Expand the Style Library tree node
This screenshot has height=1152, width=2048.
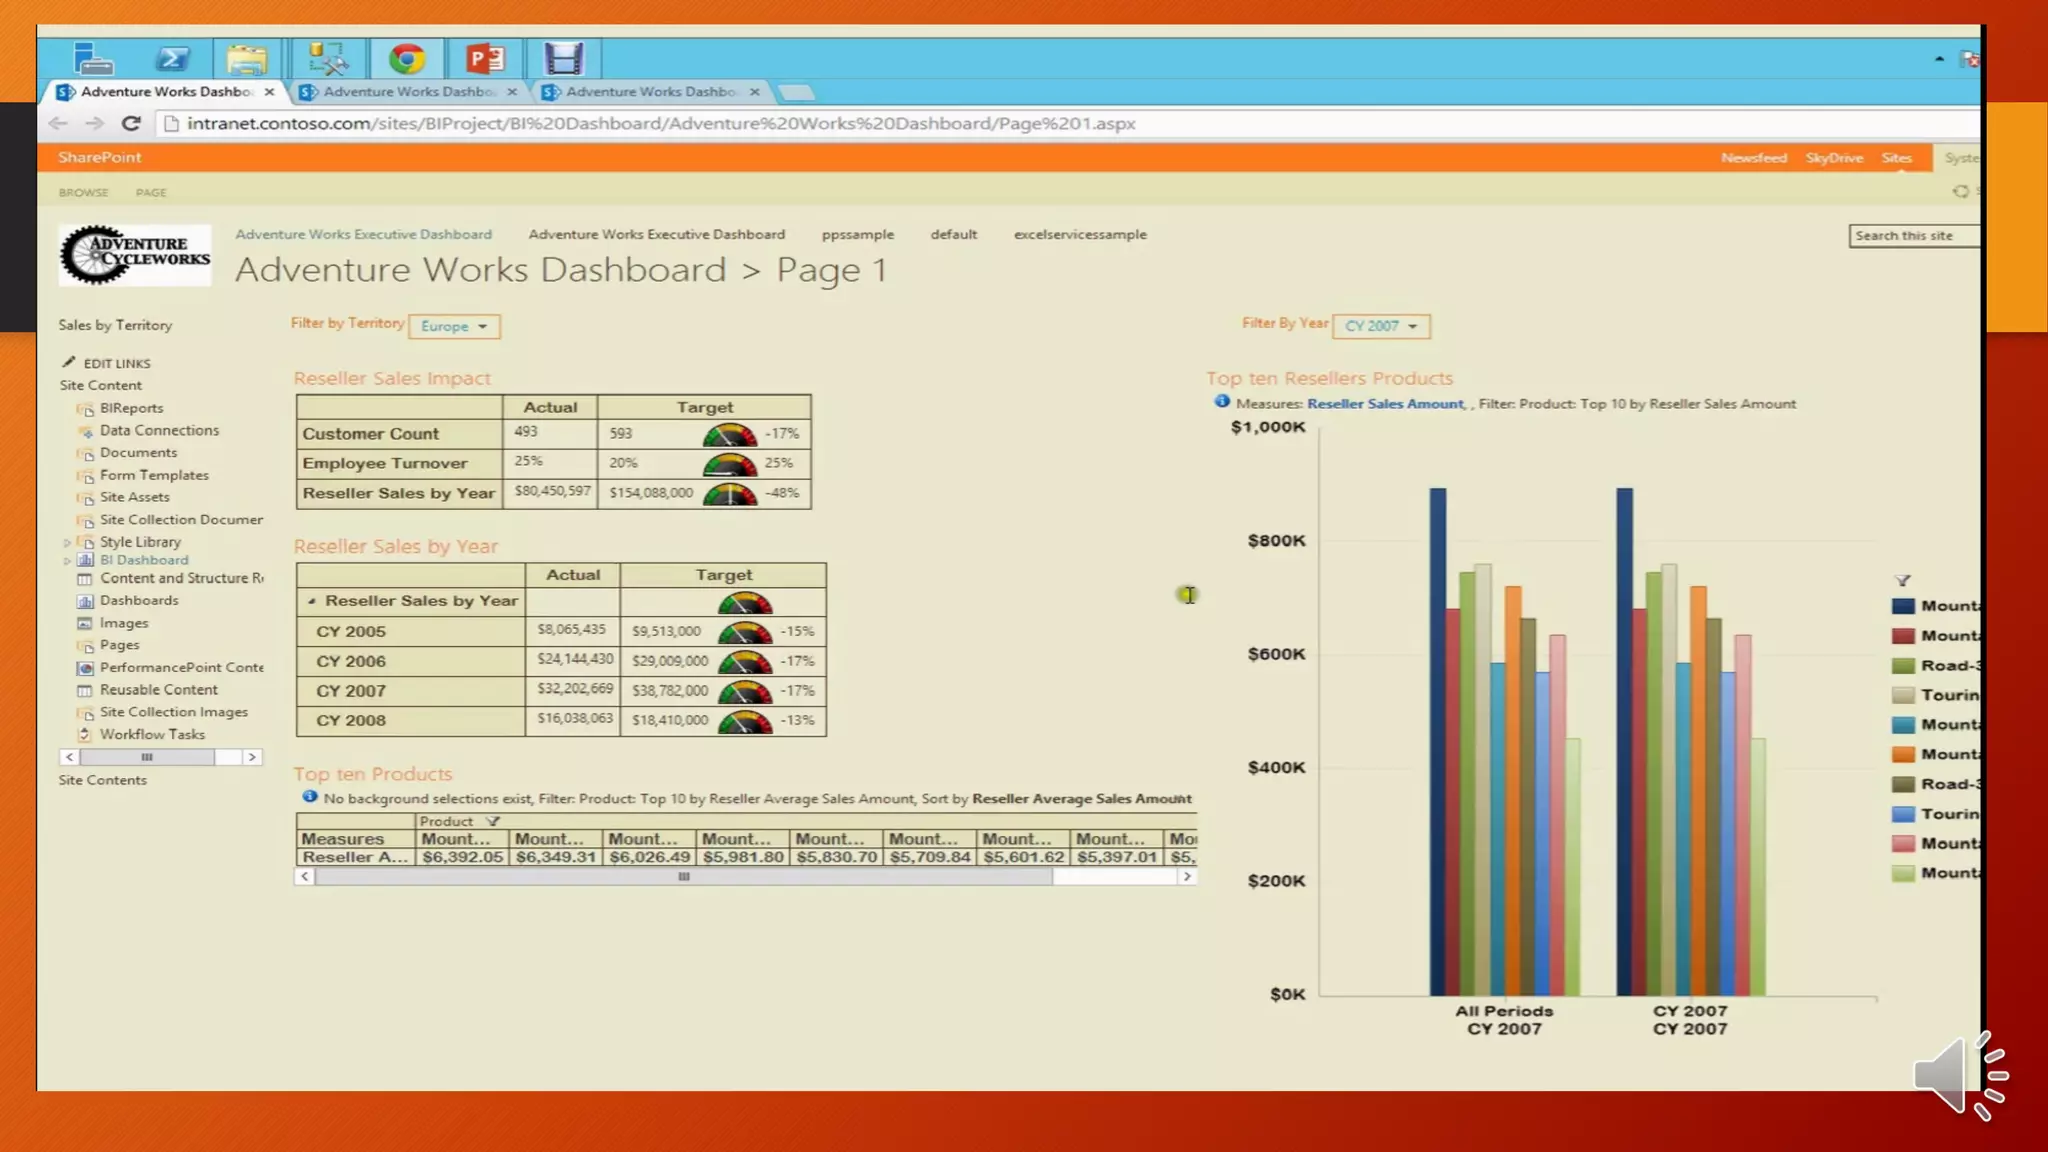coord(67,543)
